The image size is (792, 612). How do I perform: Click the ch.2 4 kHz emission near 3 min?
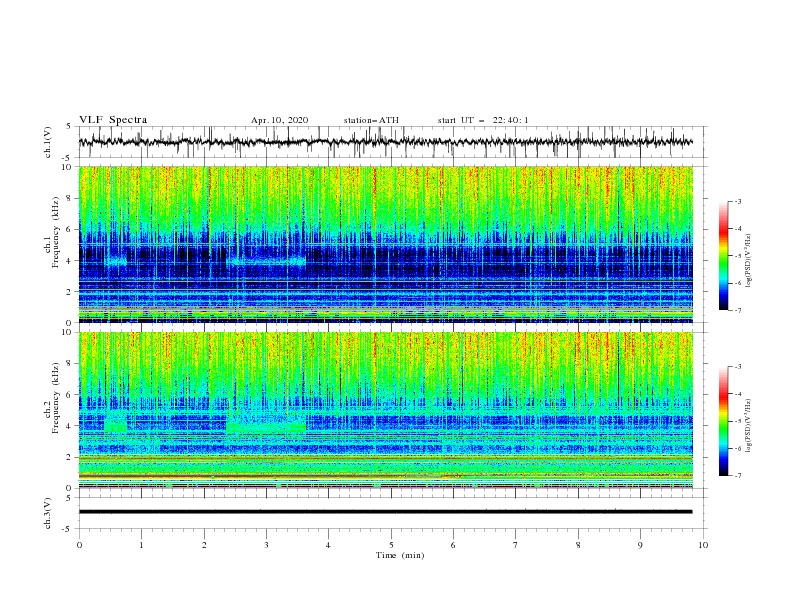pos(266,426)
